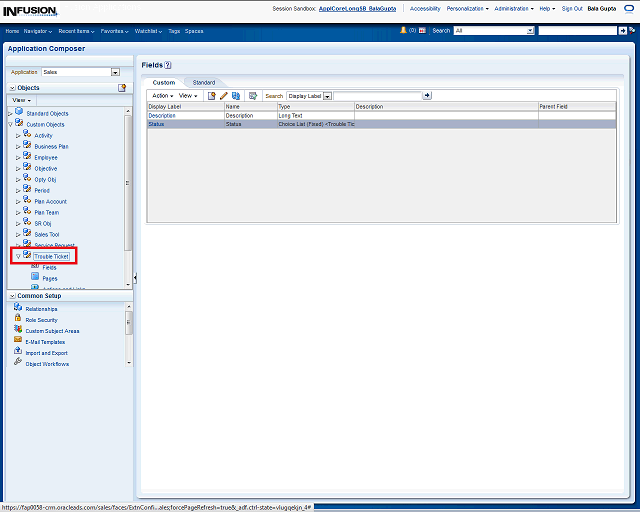
Task: Click the Custom Subject Areas icon
Action: pyautogui.click(x=18, y=329)
